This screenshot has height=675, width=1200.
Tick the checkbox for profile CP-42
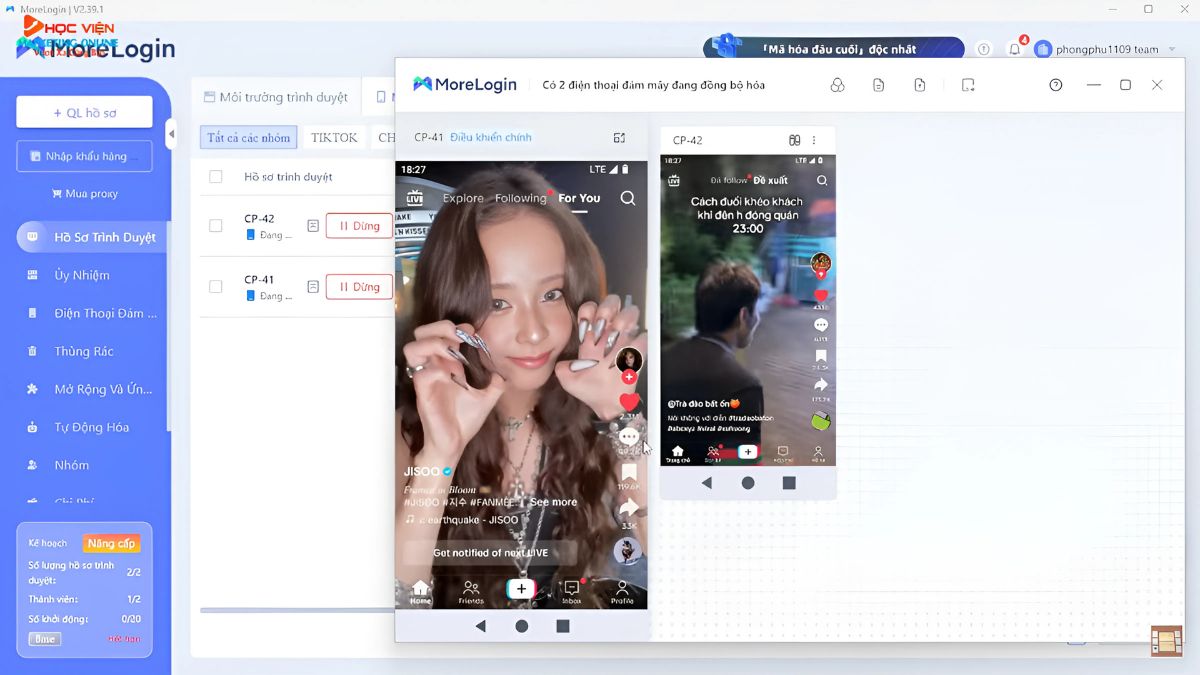[215, 226]
